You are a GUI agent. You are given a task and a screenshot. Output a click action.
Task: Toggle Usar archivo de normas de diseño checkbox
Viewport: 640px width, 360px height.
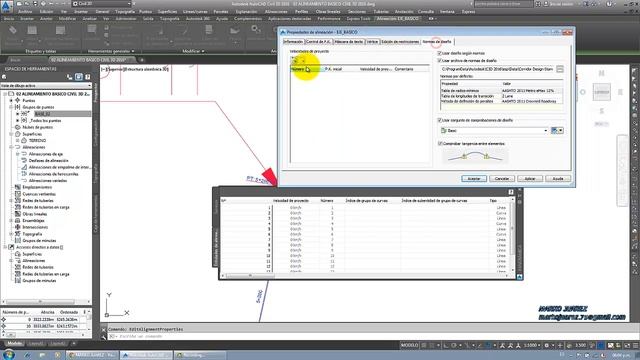pyautogui.click(x=440, y=60)
